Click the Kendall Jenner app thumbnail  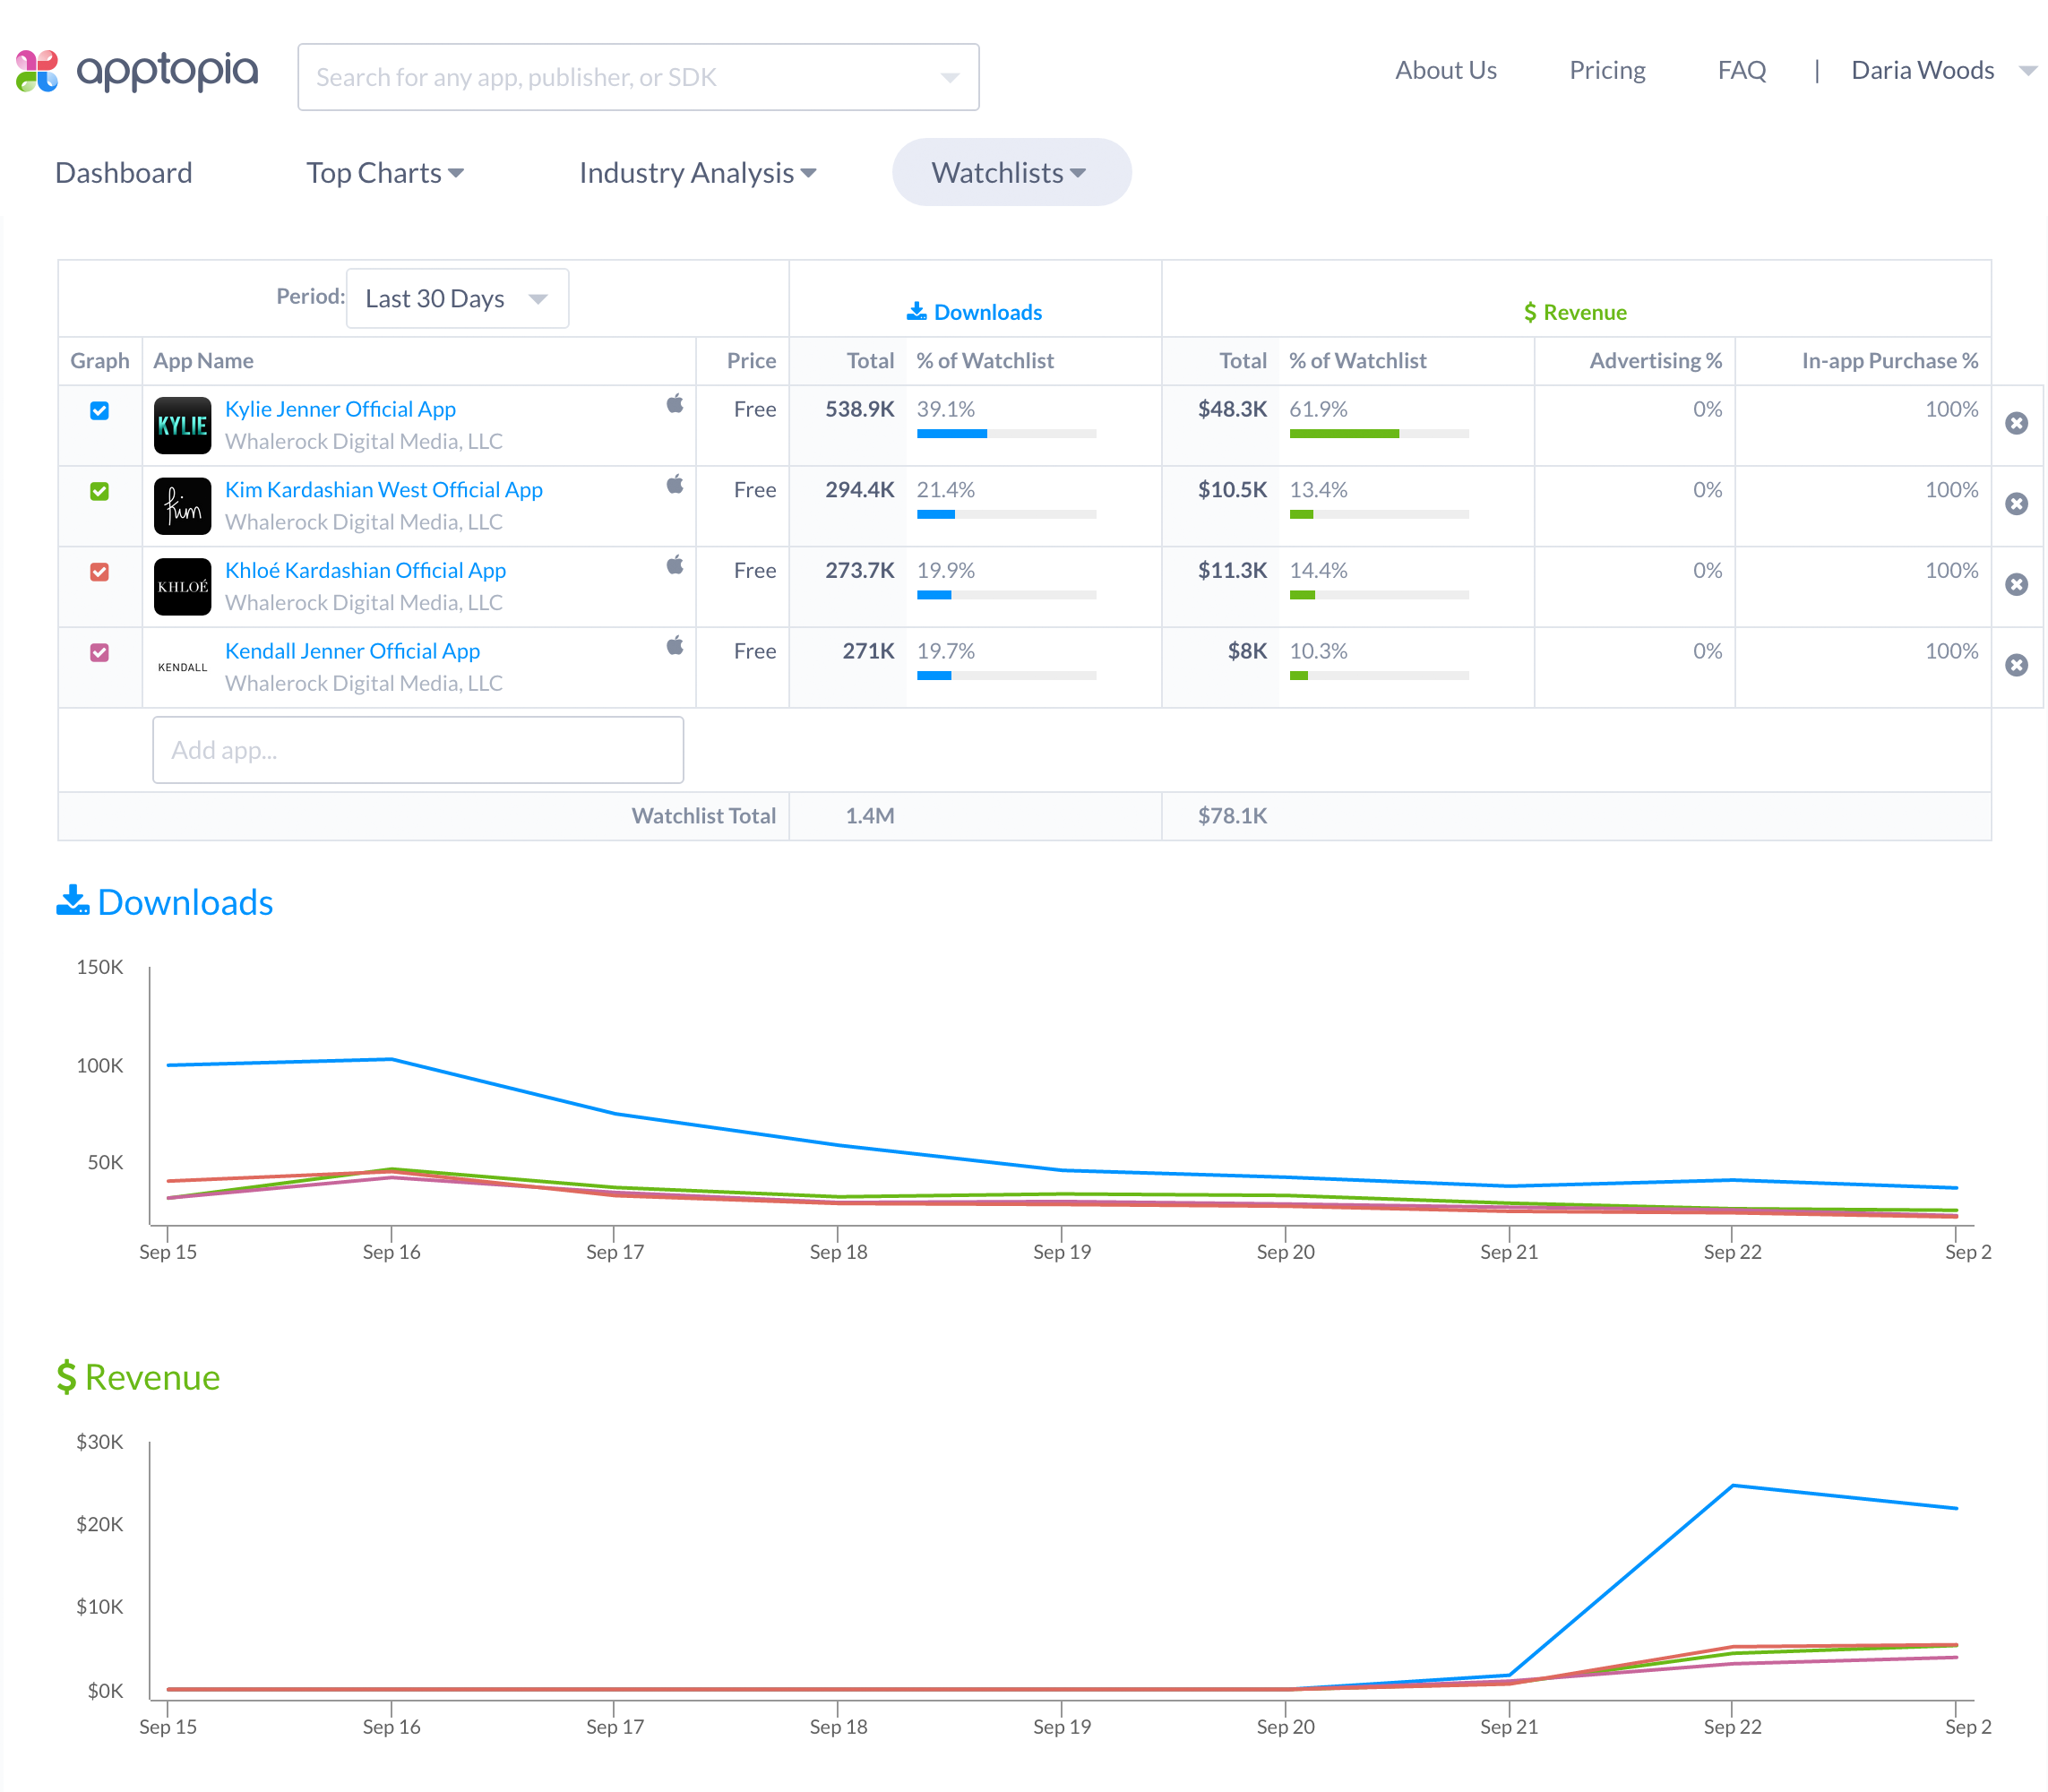[x=182, y=666]
